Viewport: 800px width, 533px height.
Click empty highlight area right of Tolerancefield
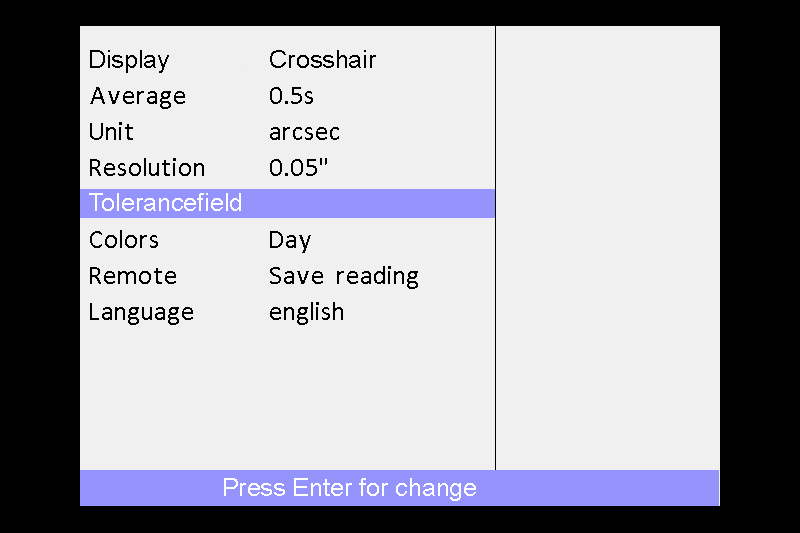tap(368, 204)
